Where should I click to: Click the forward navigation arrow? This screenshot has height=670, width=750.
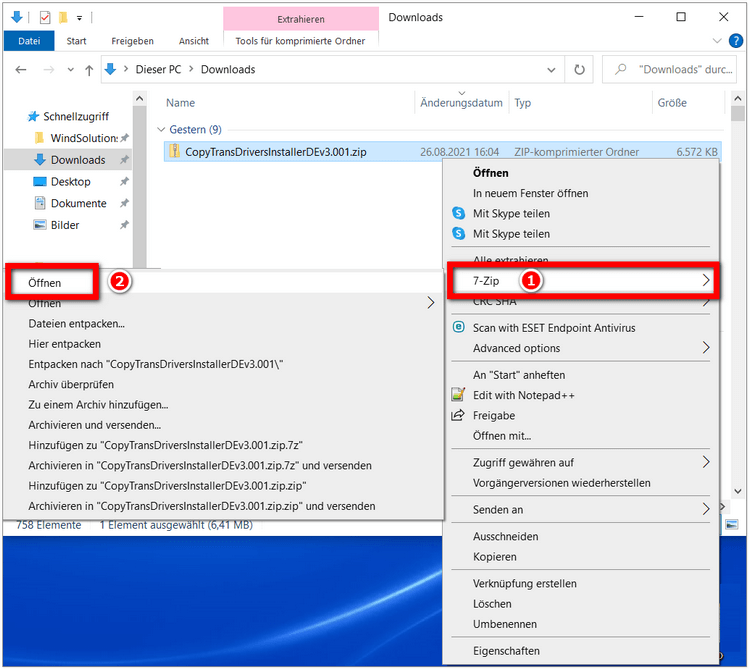tap(48, 70)
